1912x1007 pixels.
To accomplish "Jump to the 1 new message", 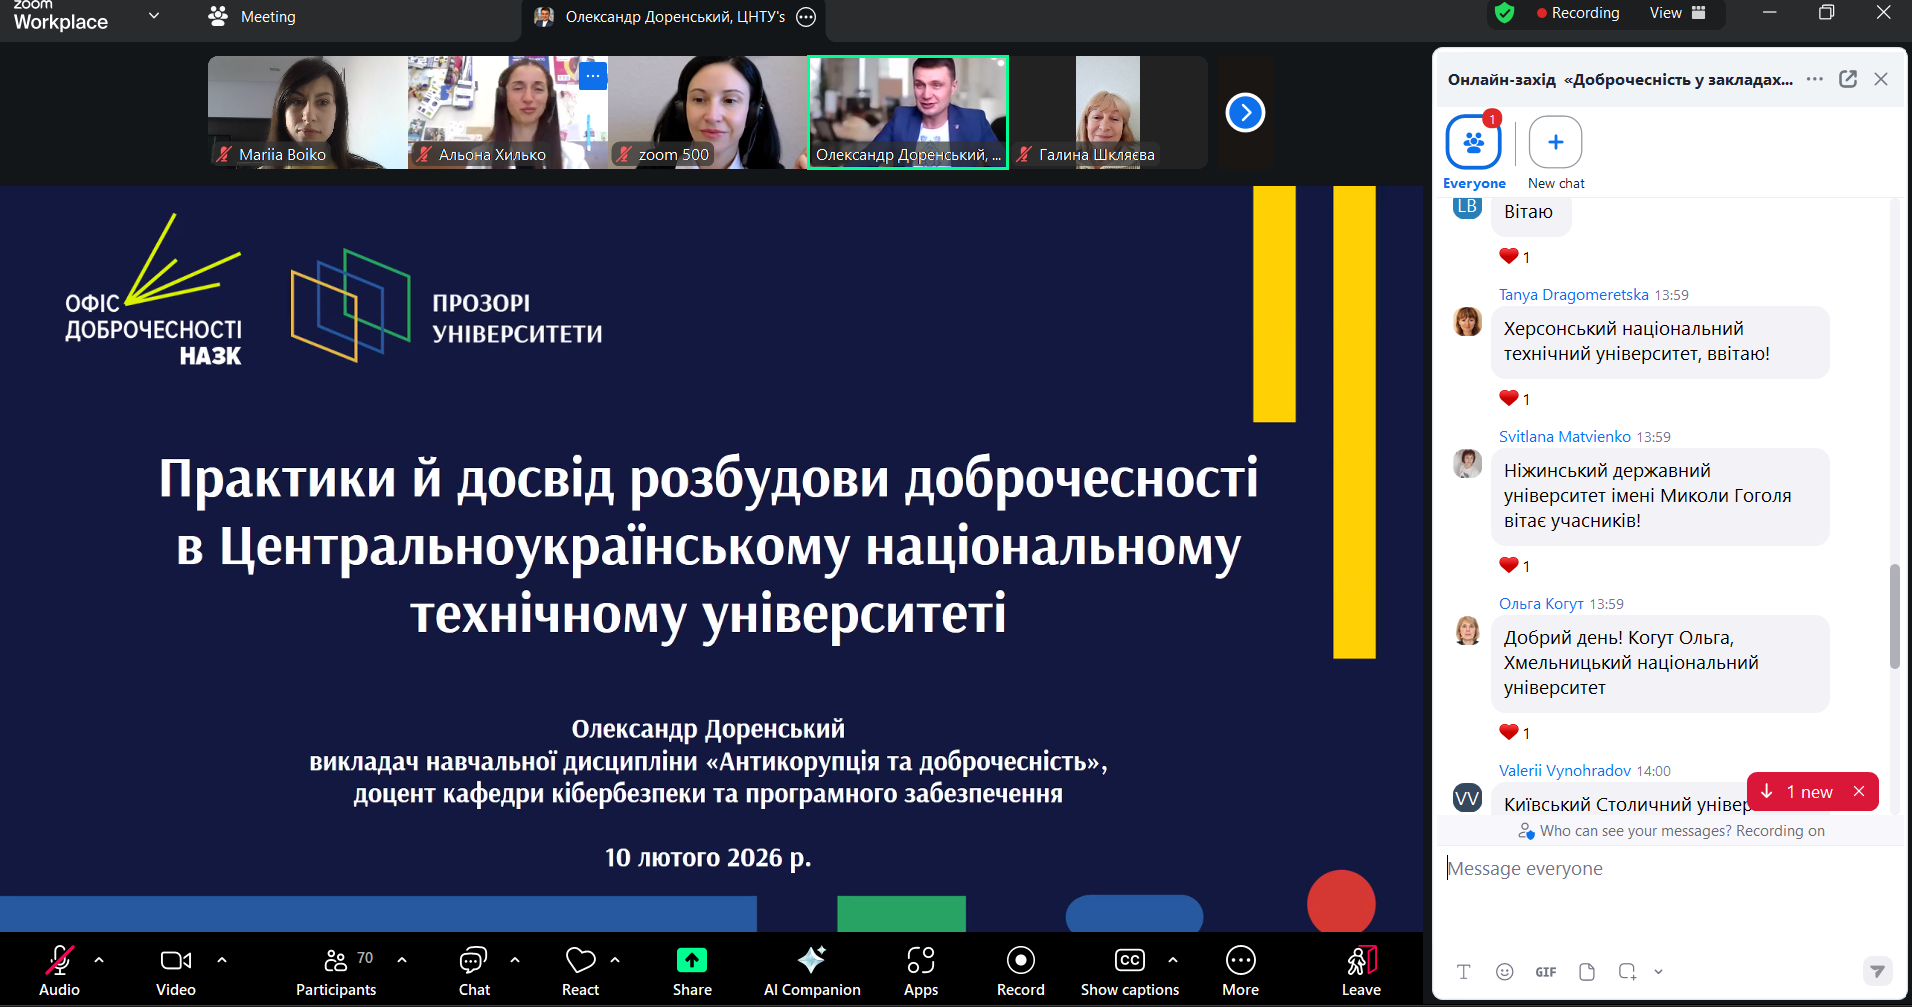I will click(1801, 791).
